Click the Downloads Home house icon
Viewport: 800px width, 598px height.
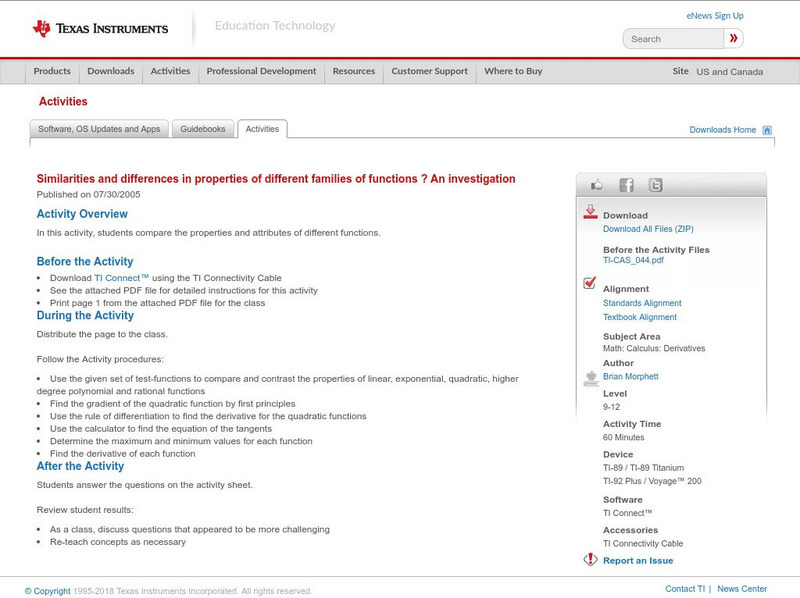tap(766, 129)
